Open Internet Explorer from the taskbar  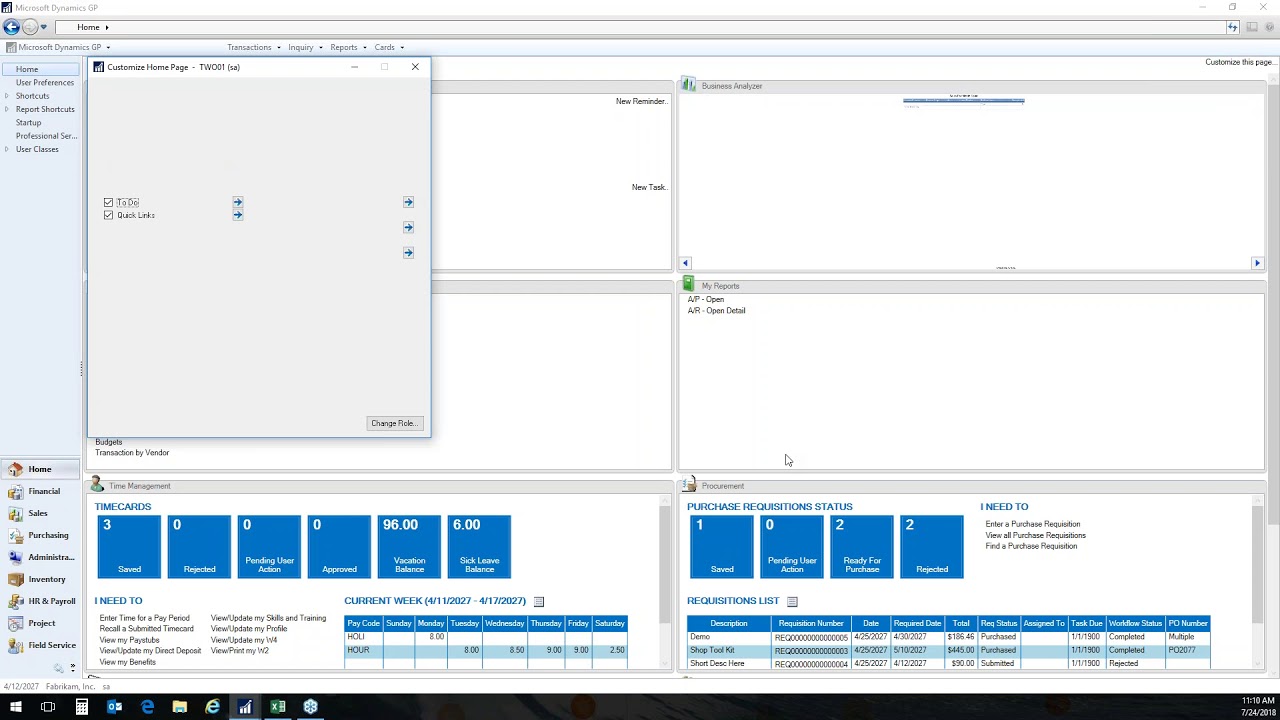[x=212, y=707]
